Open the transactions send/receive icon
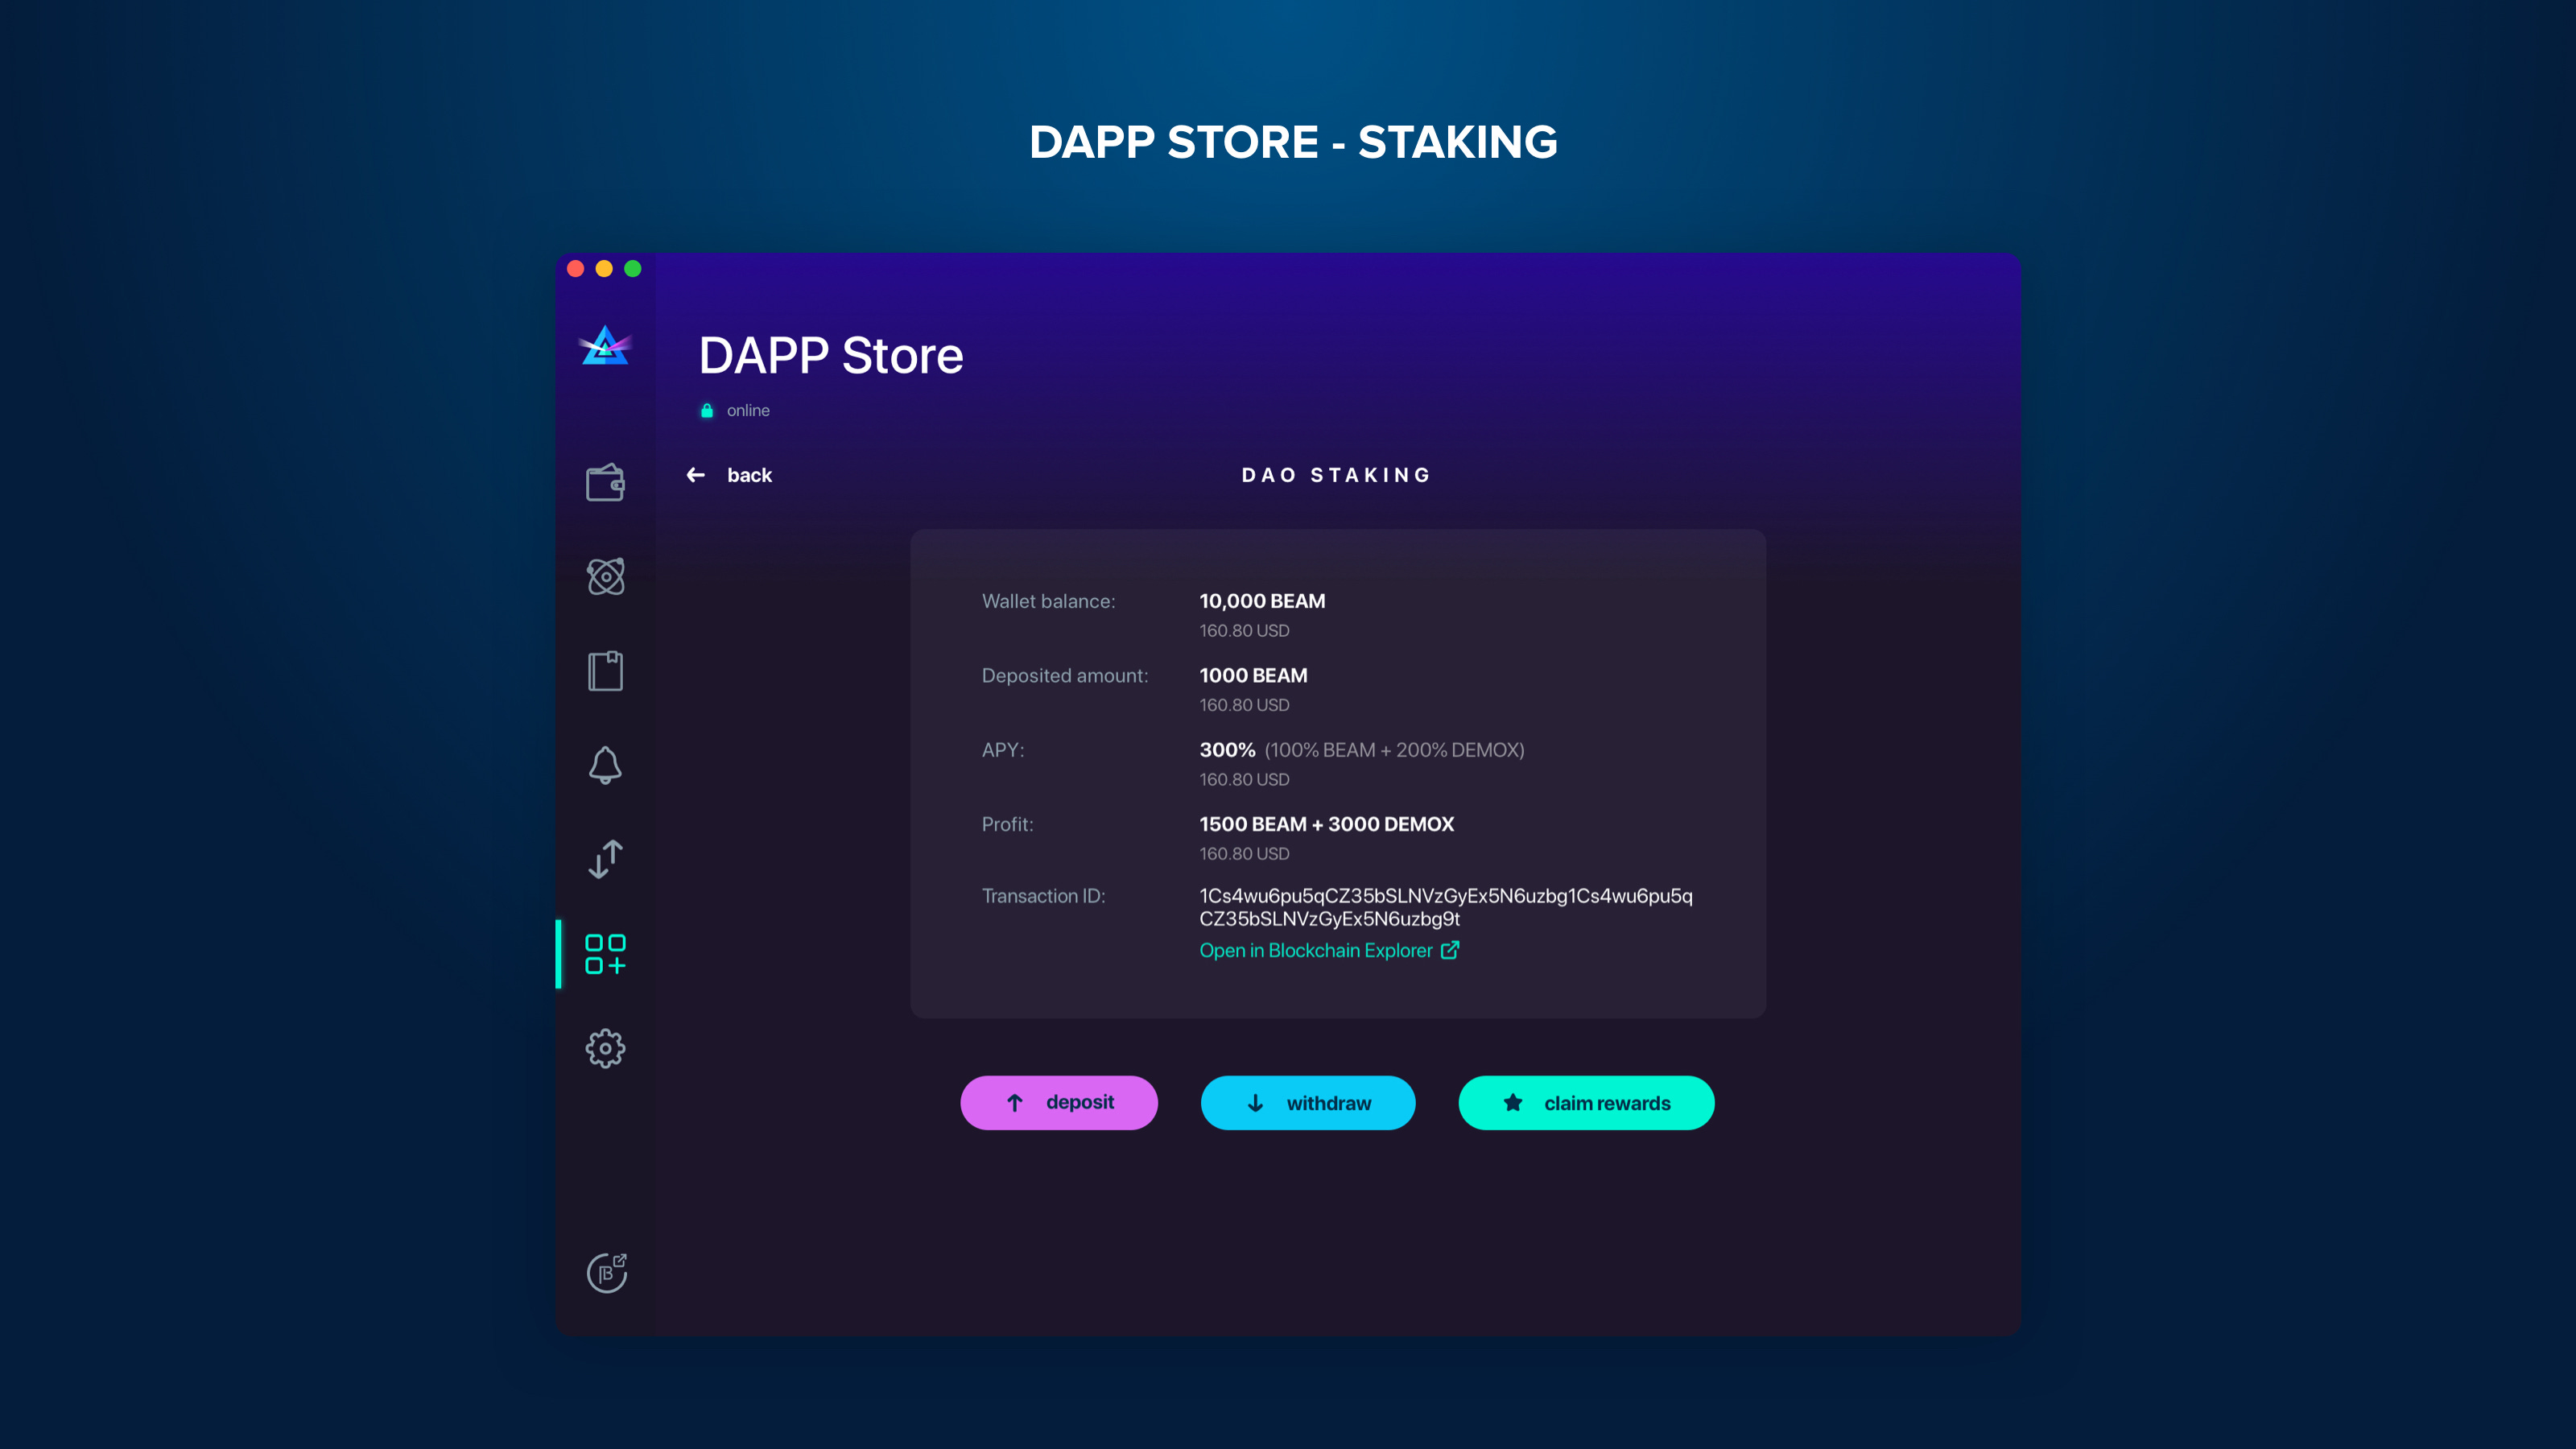 click(605, 858)
